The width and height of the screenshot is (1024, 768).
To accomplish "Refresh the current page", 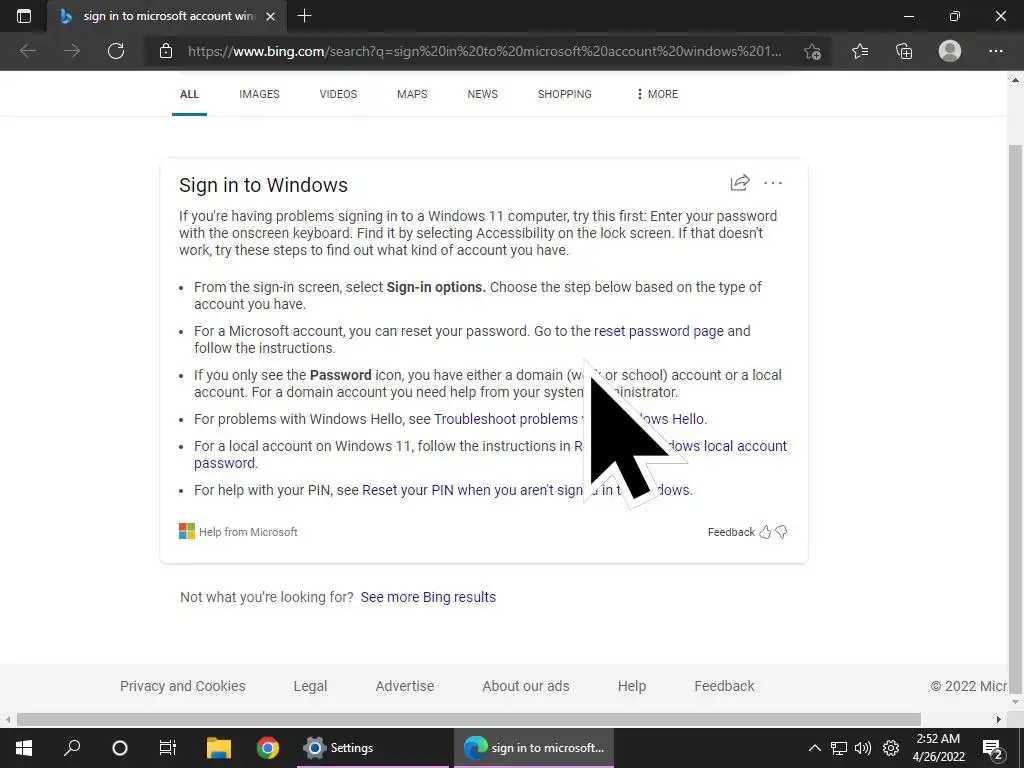I will 116,51.
